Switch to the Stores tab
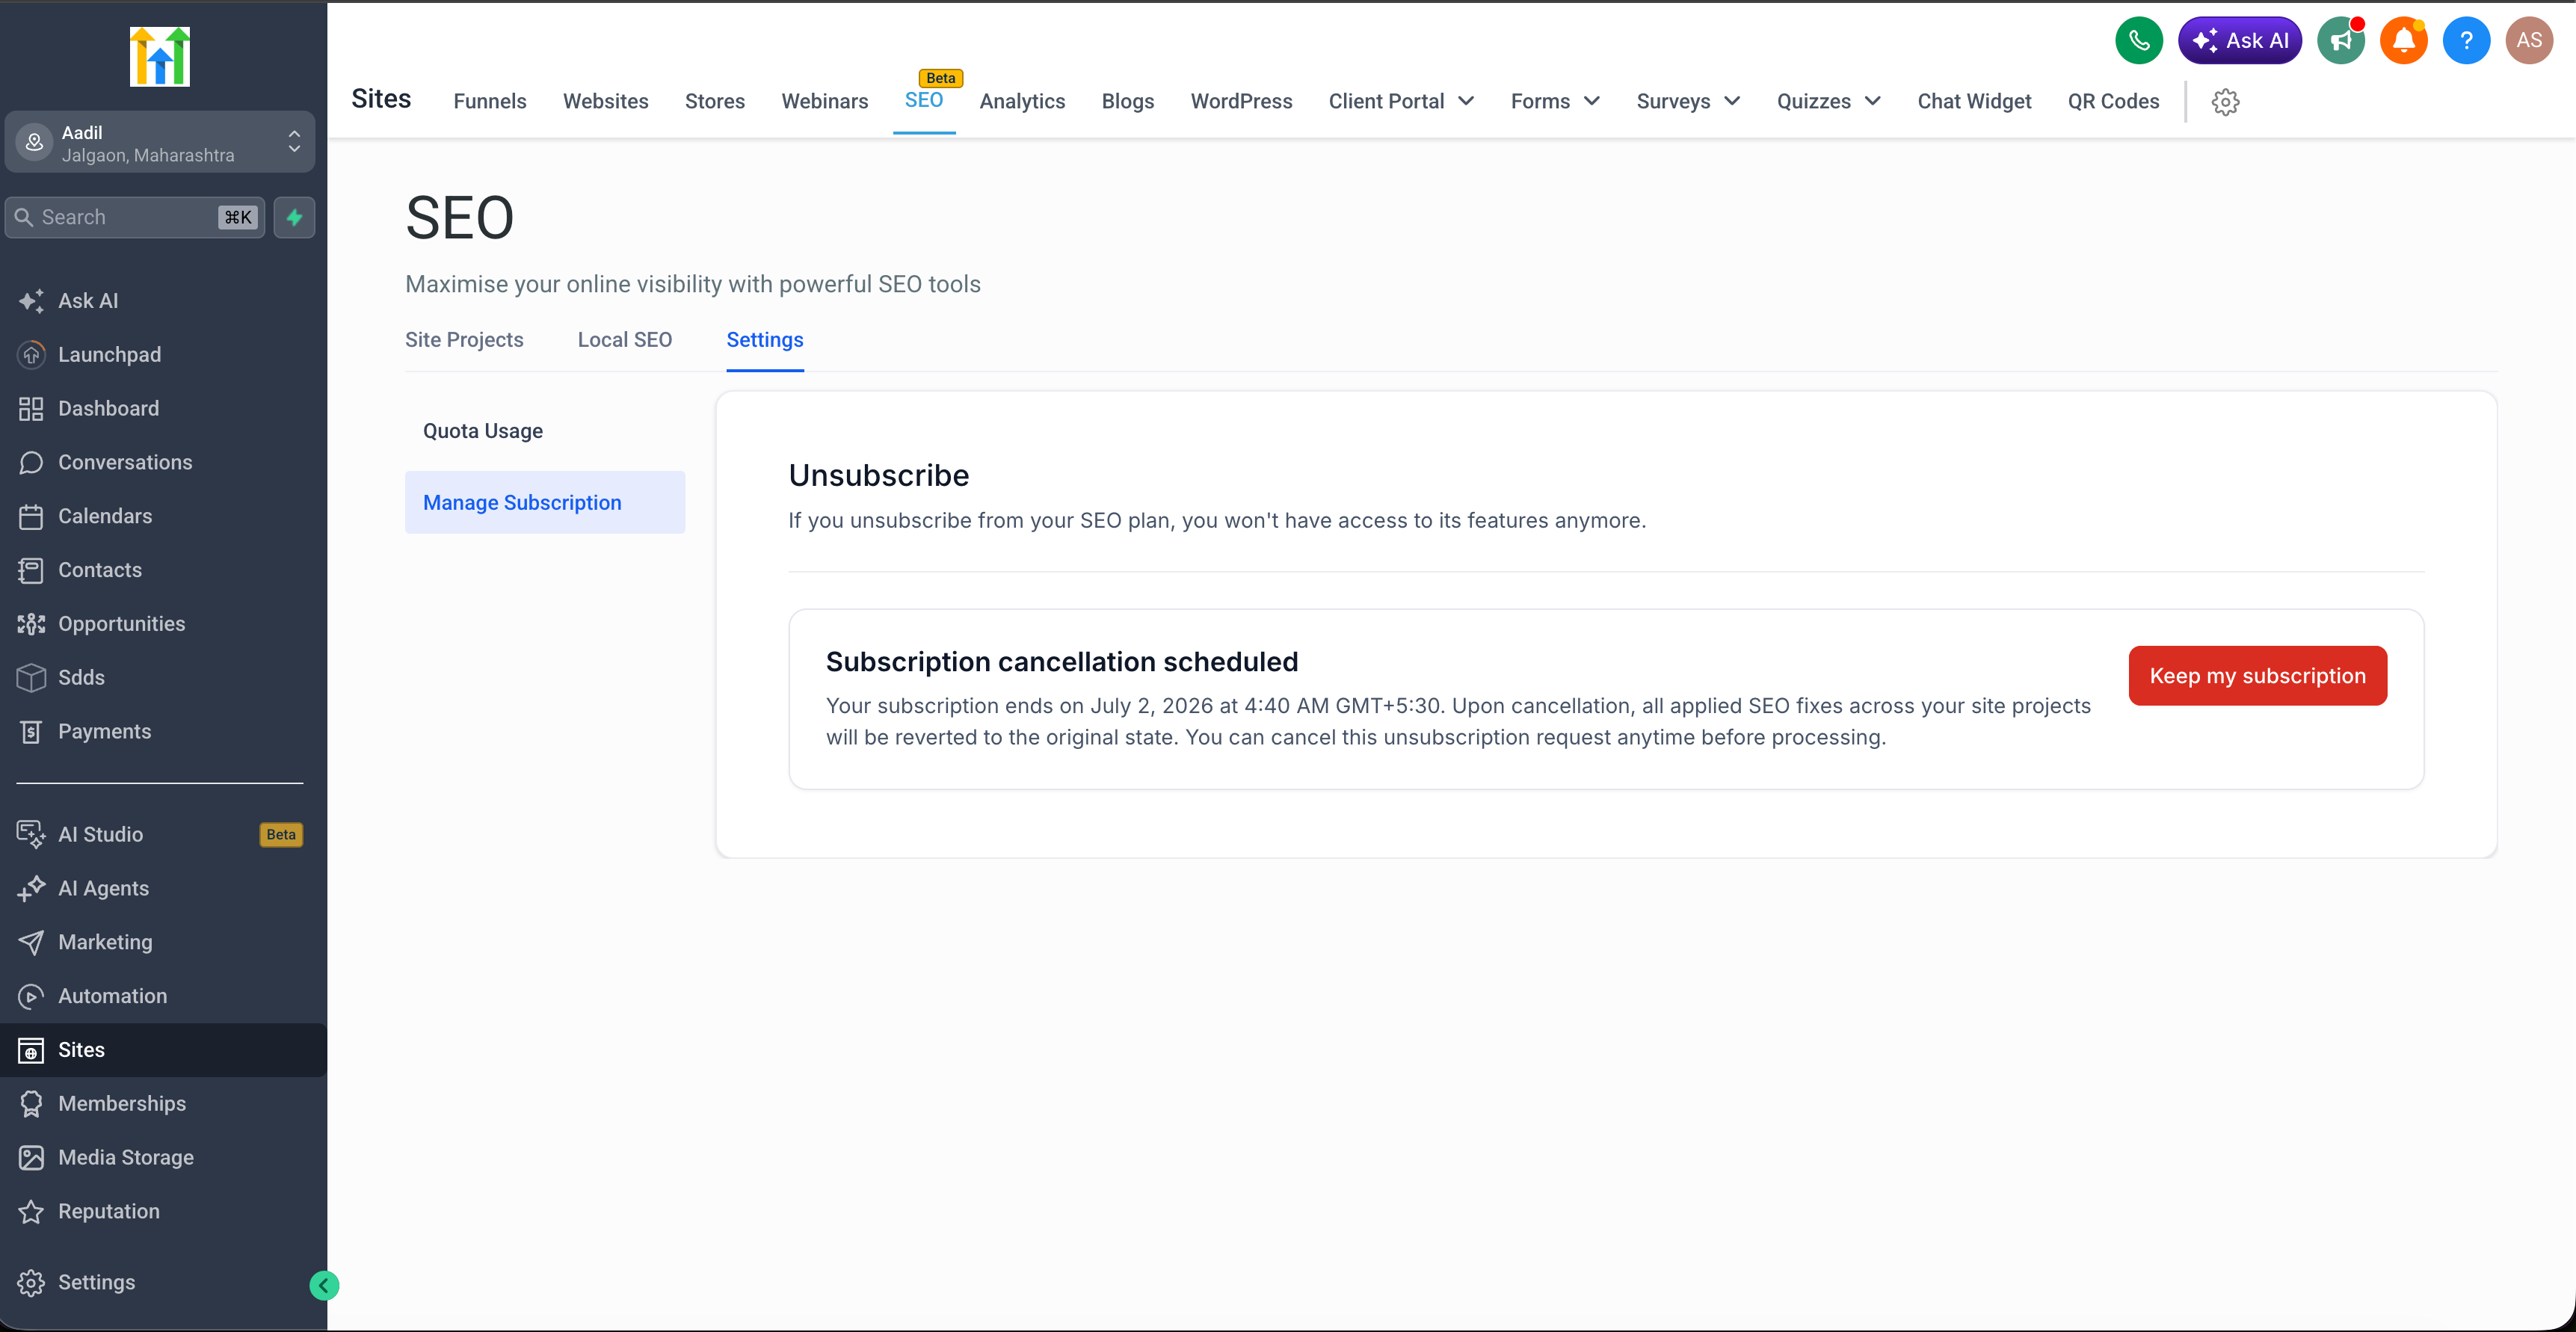 pyautogui.click(x=715, y=102)
